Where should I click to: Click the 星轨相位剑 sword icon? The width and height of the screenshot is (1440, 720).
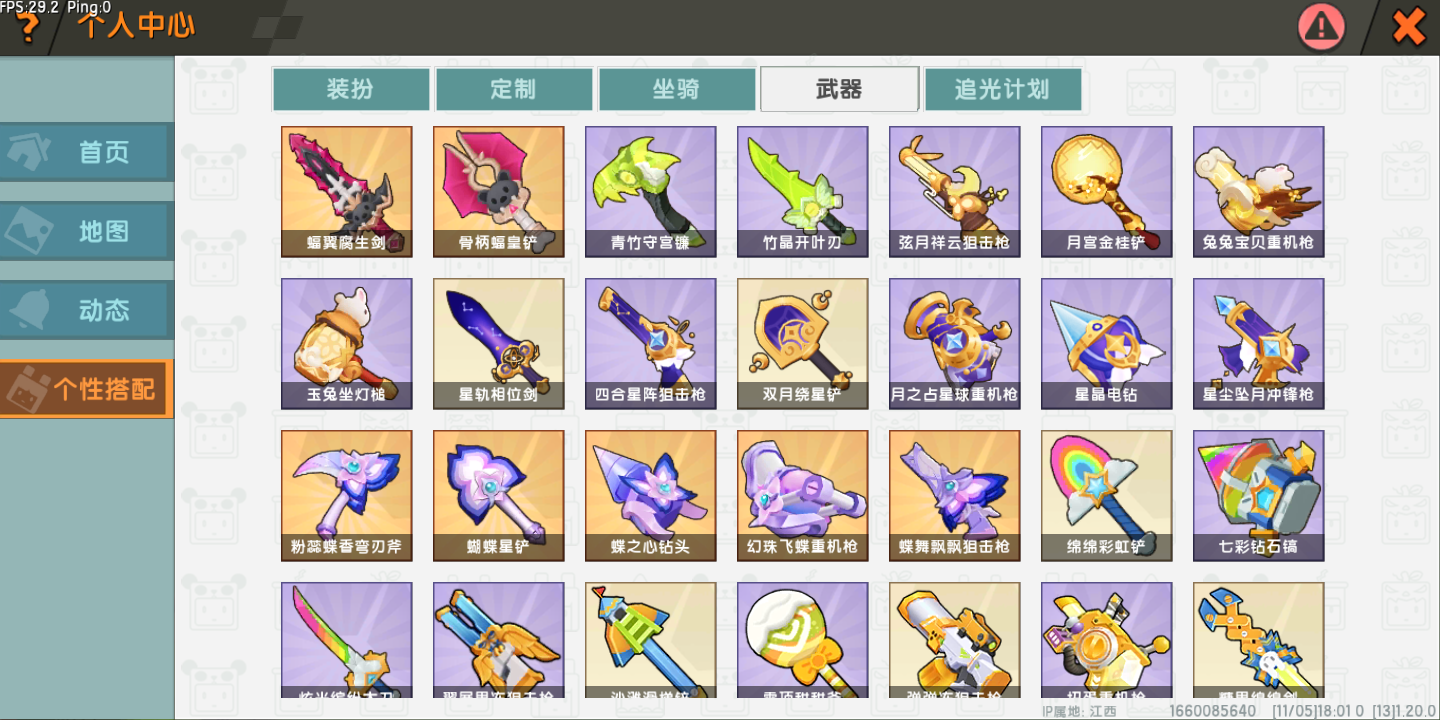click(x=498, y=344)
